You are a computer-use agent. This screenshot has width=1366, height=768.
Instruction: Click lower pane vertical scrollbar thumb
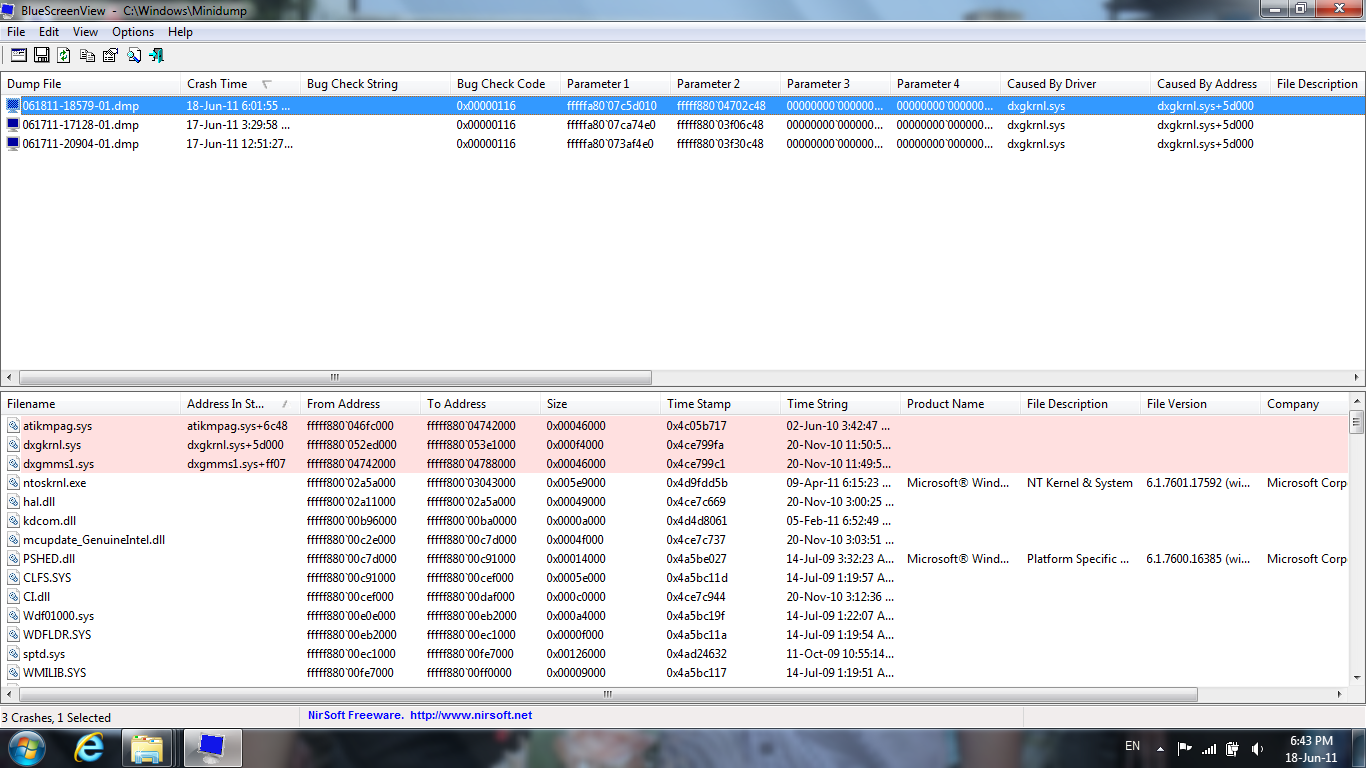pyautogui.click(x=1356, y=422)
